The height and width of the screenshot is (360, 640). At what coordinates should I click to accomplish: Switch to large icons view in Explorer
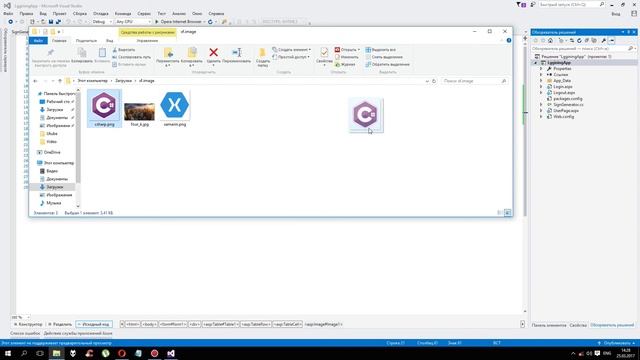(x=507, y=213)
